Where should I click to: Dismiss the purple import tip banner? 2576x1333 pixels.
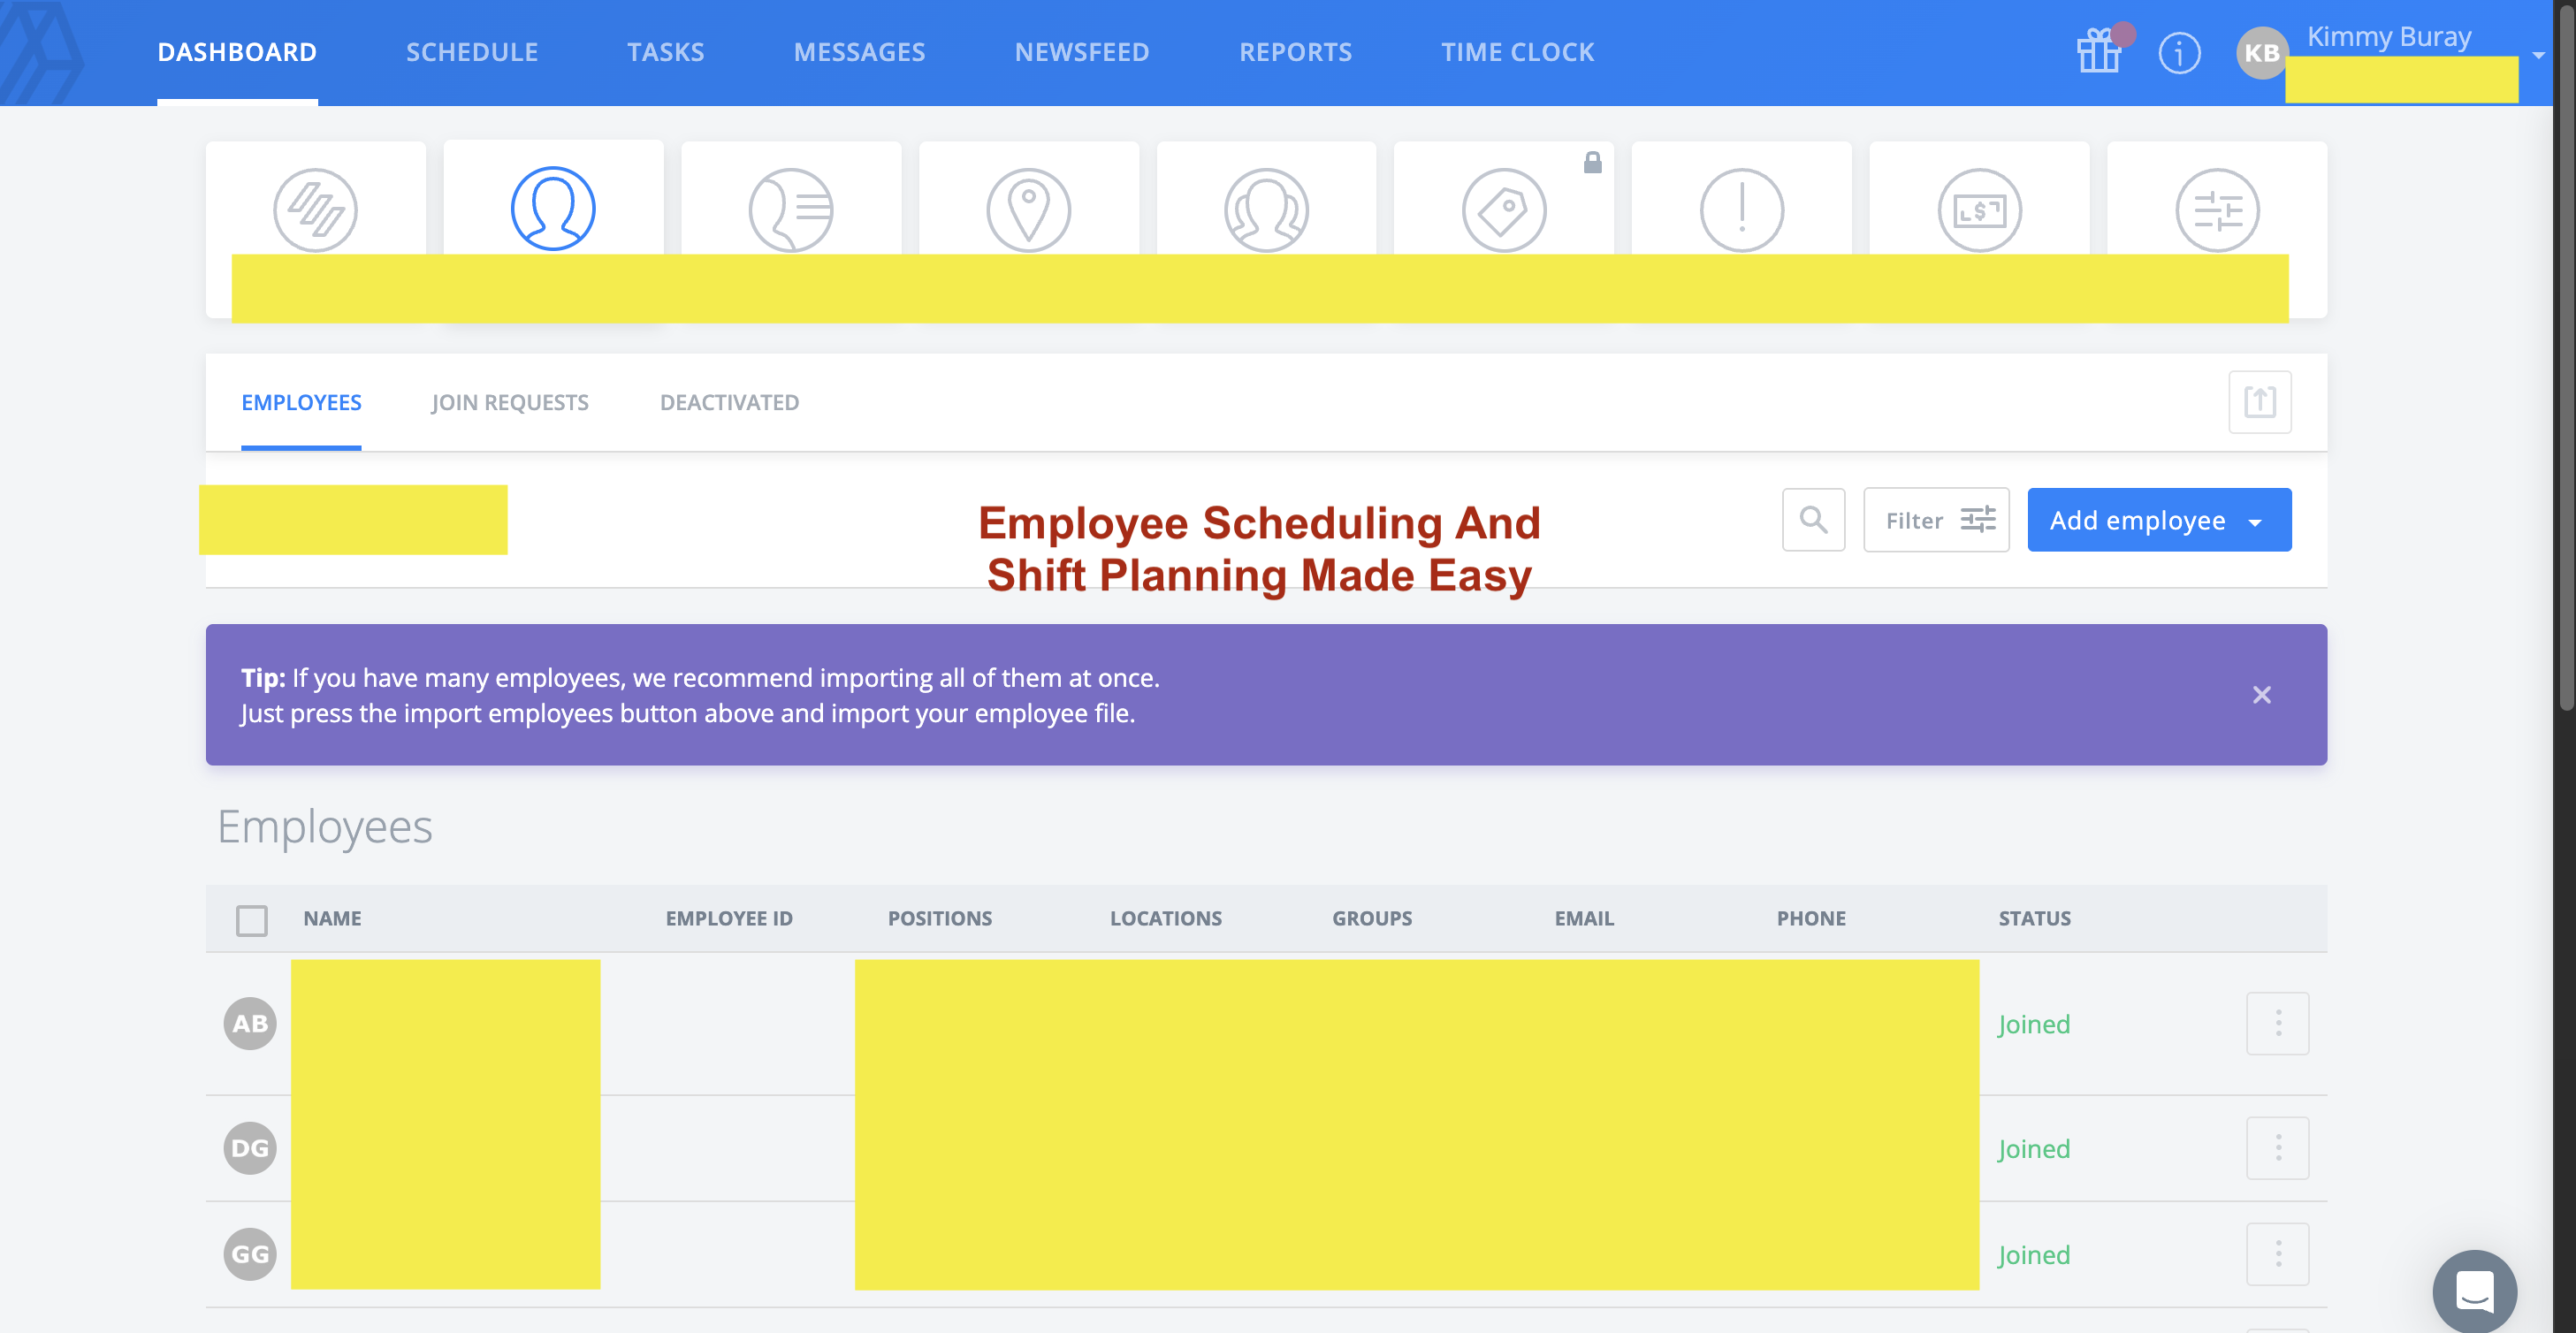[x=2261, y=694]
